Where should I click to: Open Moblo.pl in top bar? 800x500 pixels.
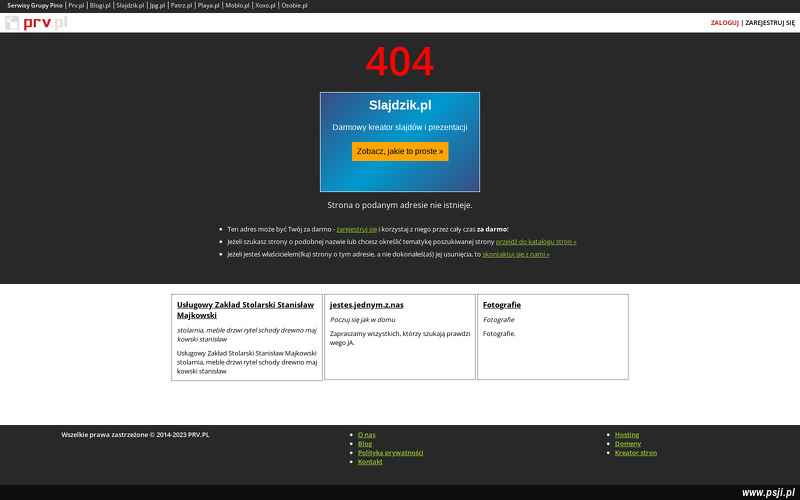pos(237,6)
